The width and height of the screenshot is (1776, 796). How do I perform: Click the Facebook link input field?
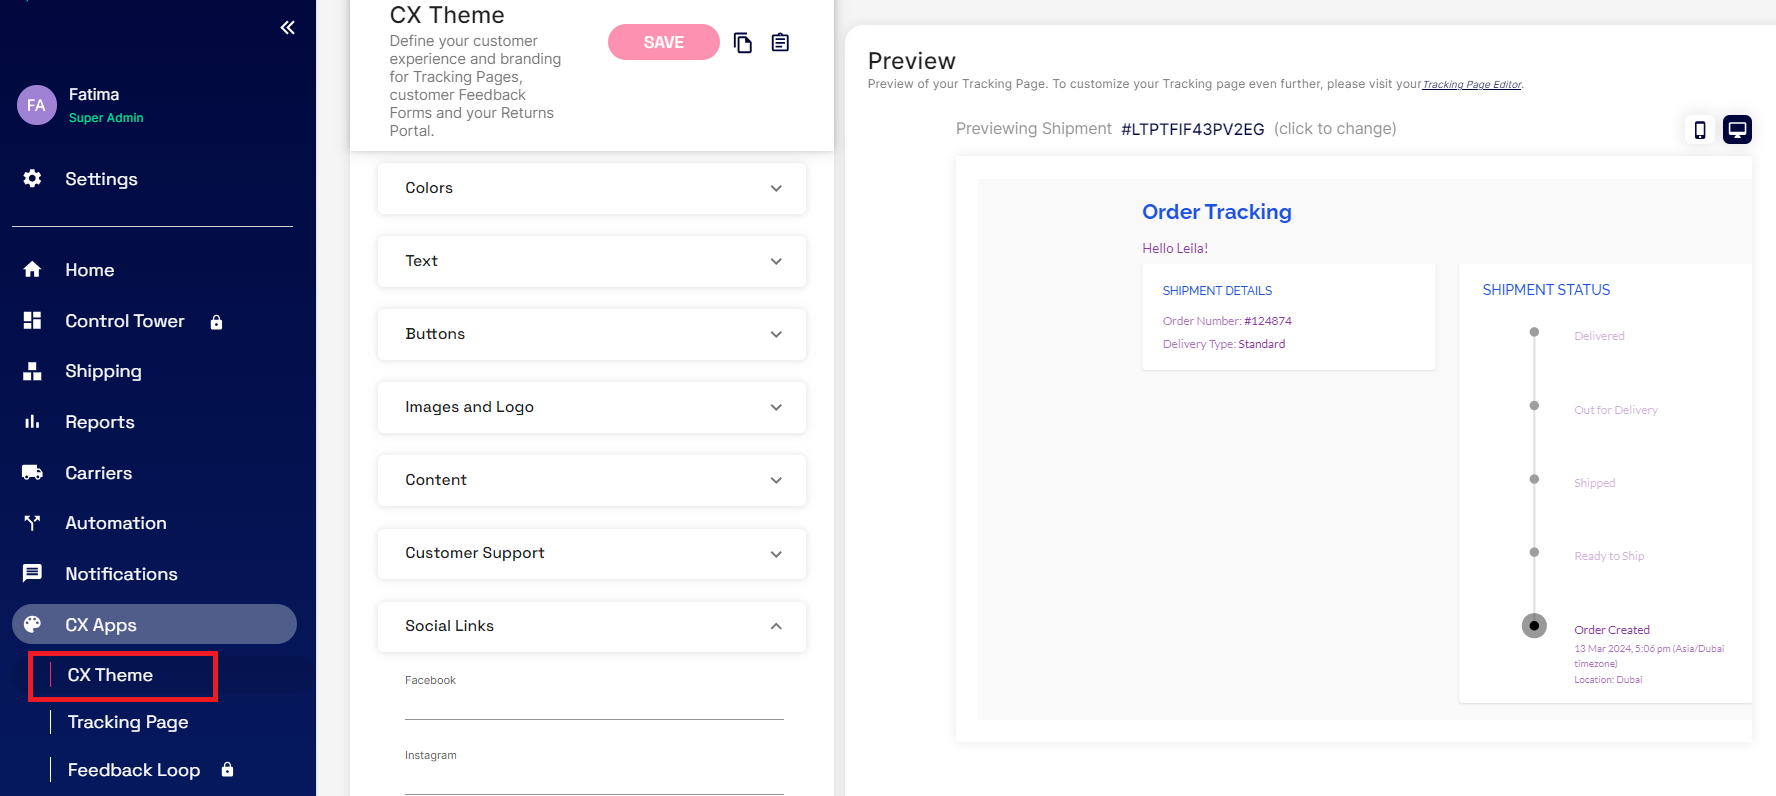click(594, 705)
